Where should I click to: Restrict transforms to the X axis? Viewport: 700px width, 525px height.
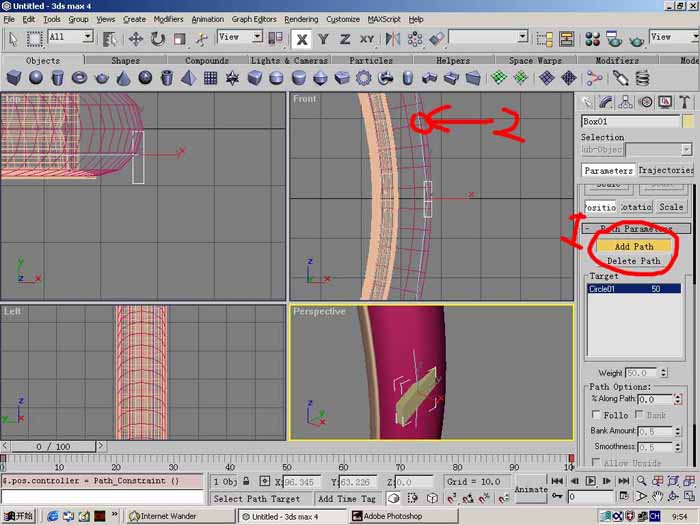tap(301, 39)
